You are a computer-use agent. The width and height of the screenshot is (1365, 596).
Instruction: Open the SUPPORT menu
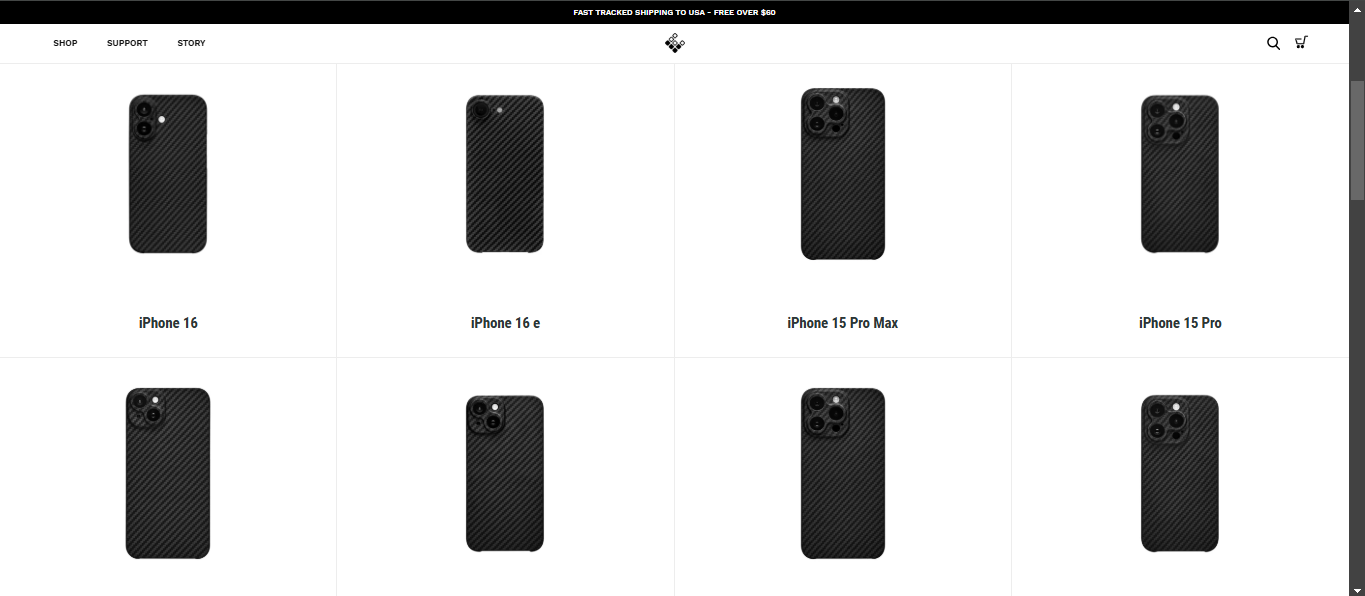click(127, 43)
